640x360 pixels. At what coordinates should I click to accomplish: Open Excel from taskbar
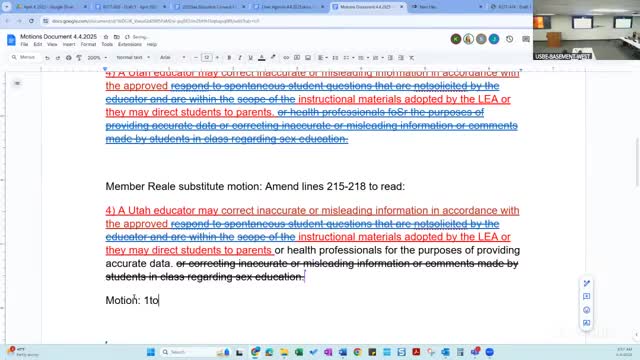(x=299, y=352)
